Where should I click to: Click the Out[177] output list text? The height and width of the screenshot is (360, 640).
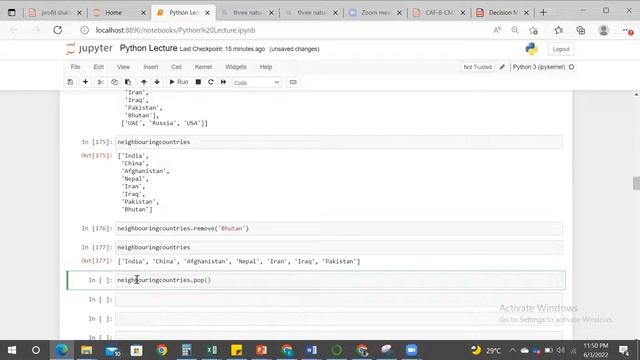239,261
